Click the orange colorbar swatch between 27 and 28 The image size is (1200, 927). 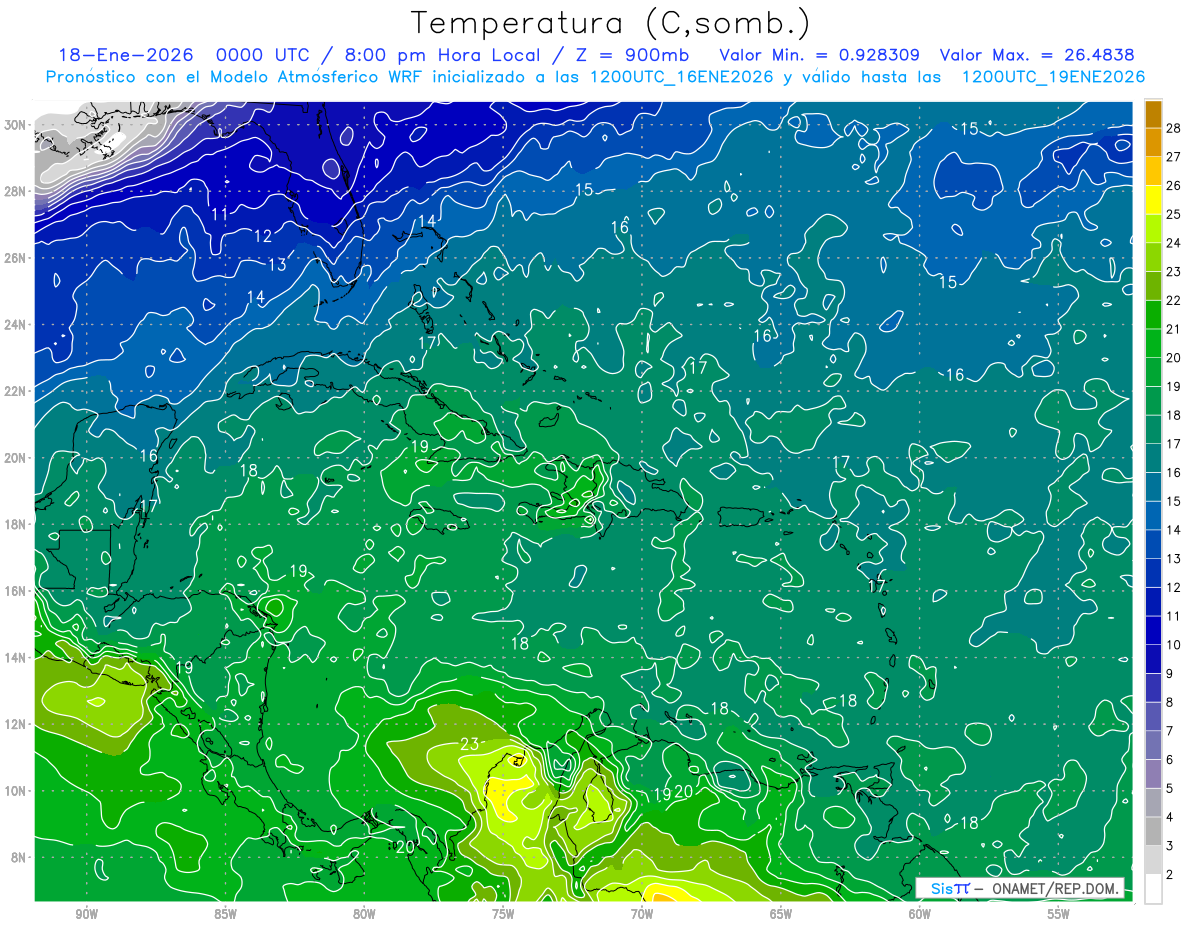pyautogui.click(x=1153, y=143)
